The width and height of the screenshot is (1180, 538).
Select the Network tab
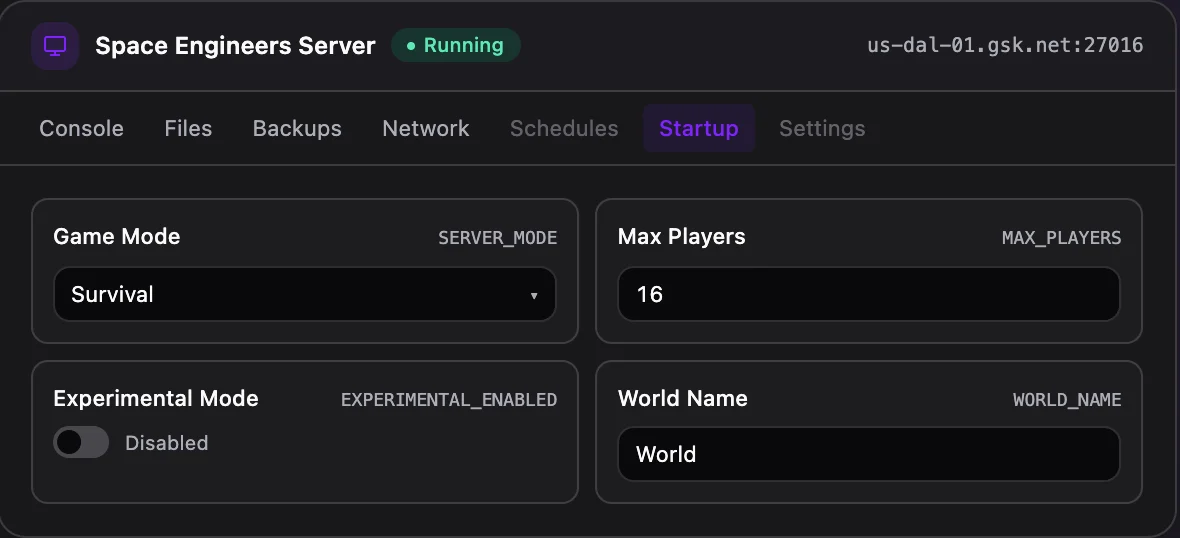tap(426, 129)
